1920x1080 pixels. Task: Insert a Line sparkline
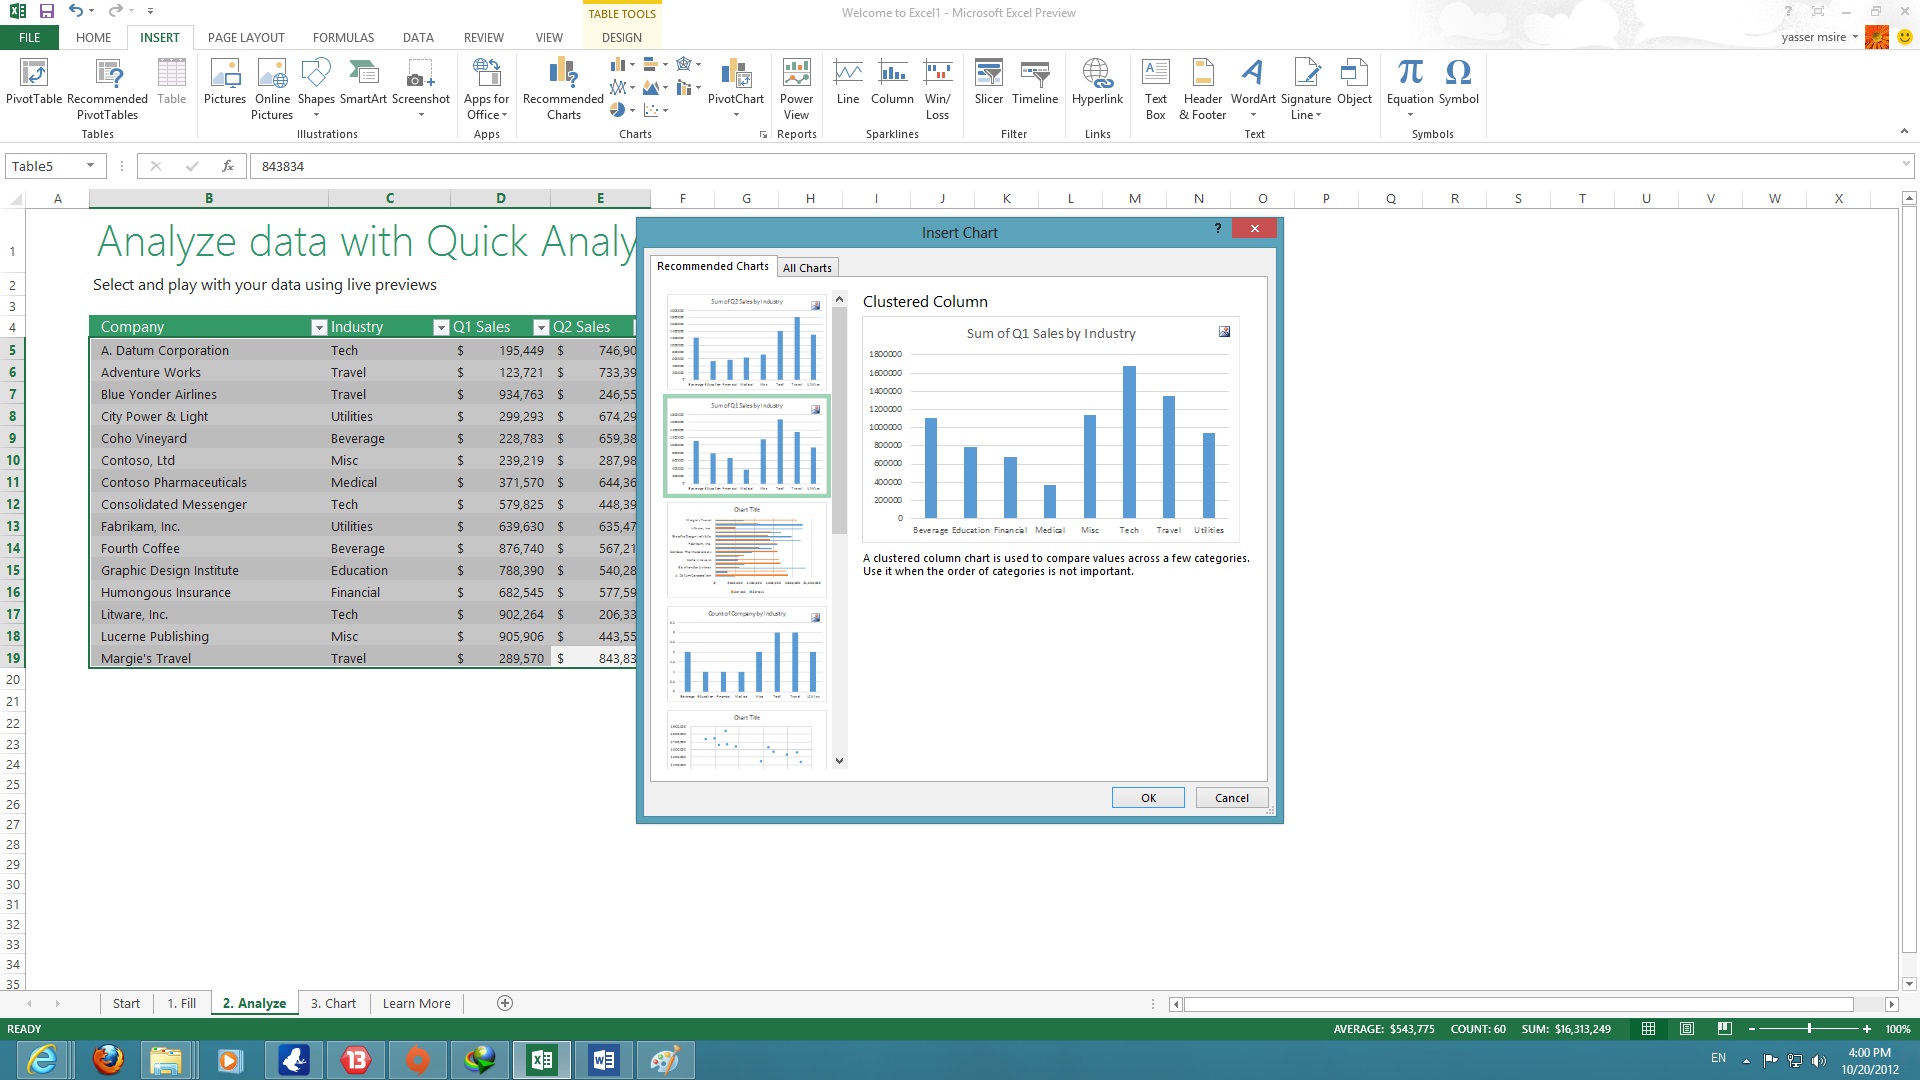(848, 82)
